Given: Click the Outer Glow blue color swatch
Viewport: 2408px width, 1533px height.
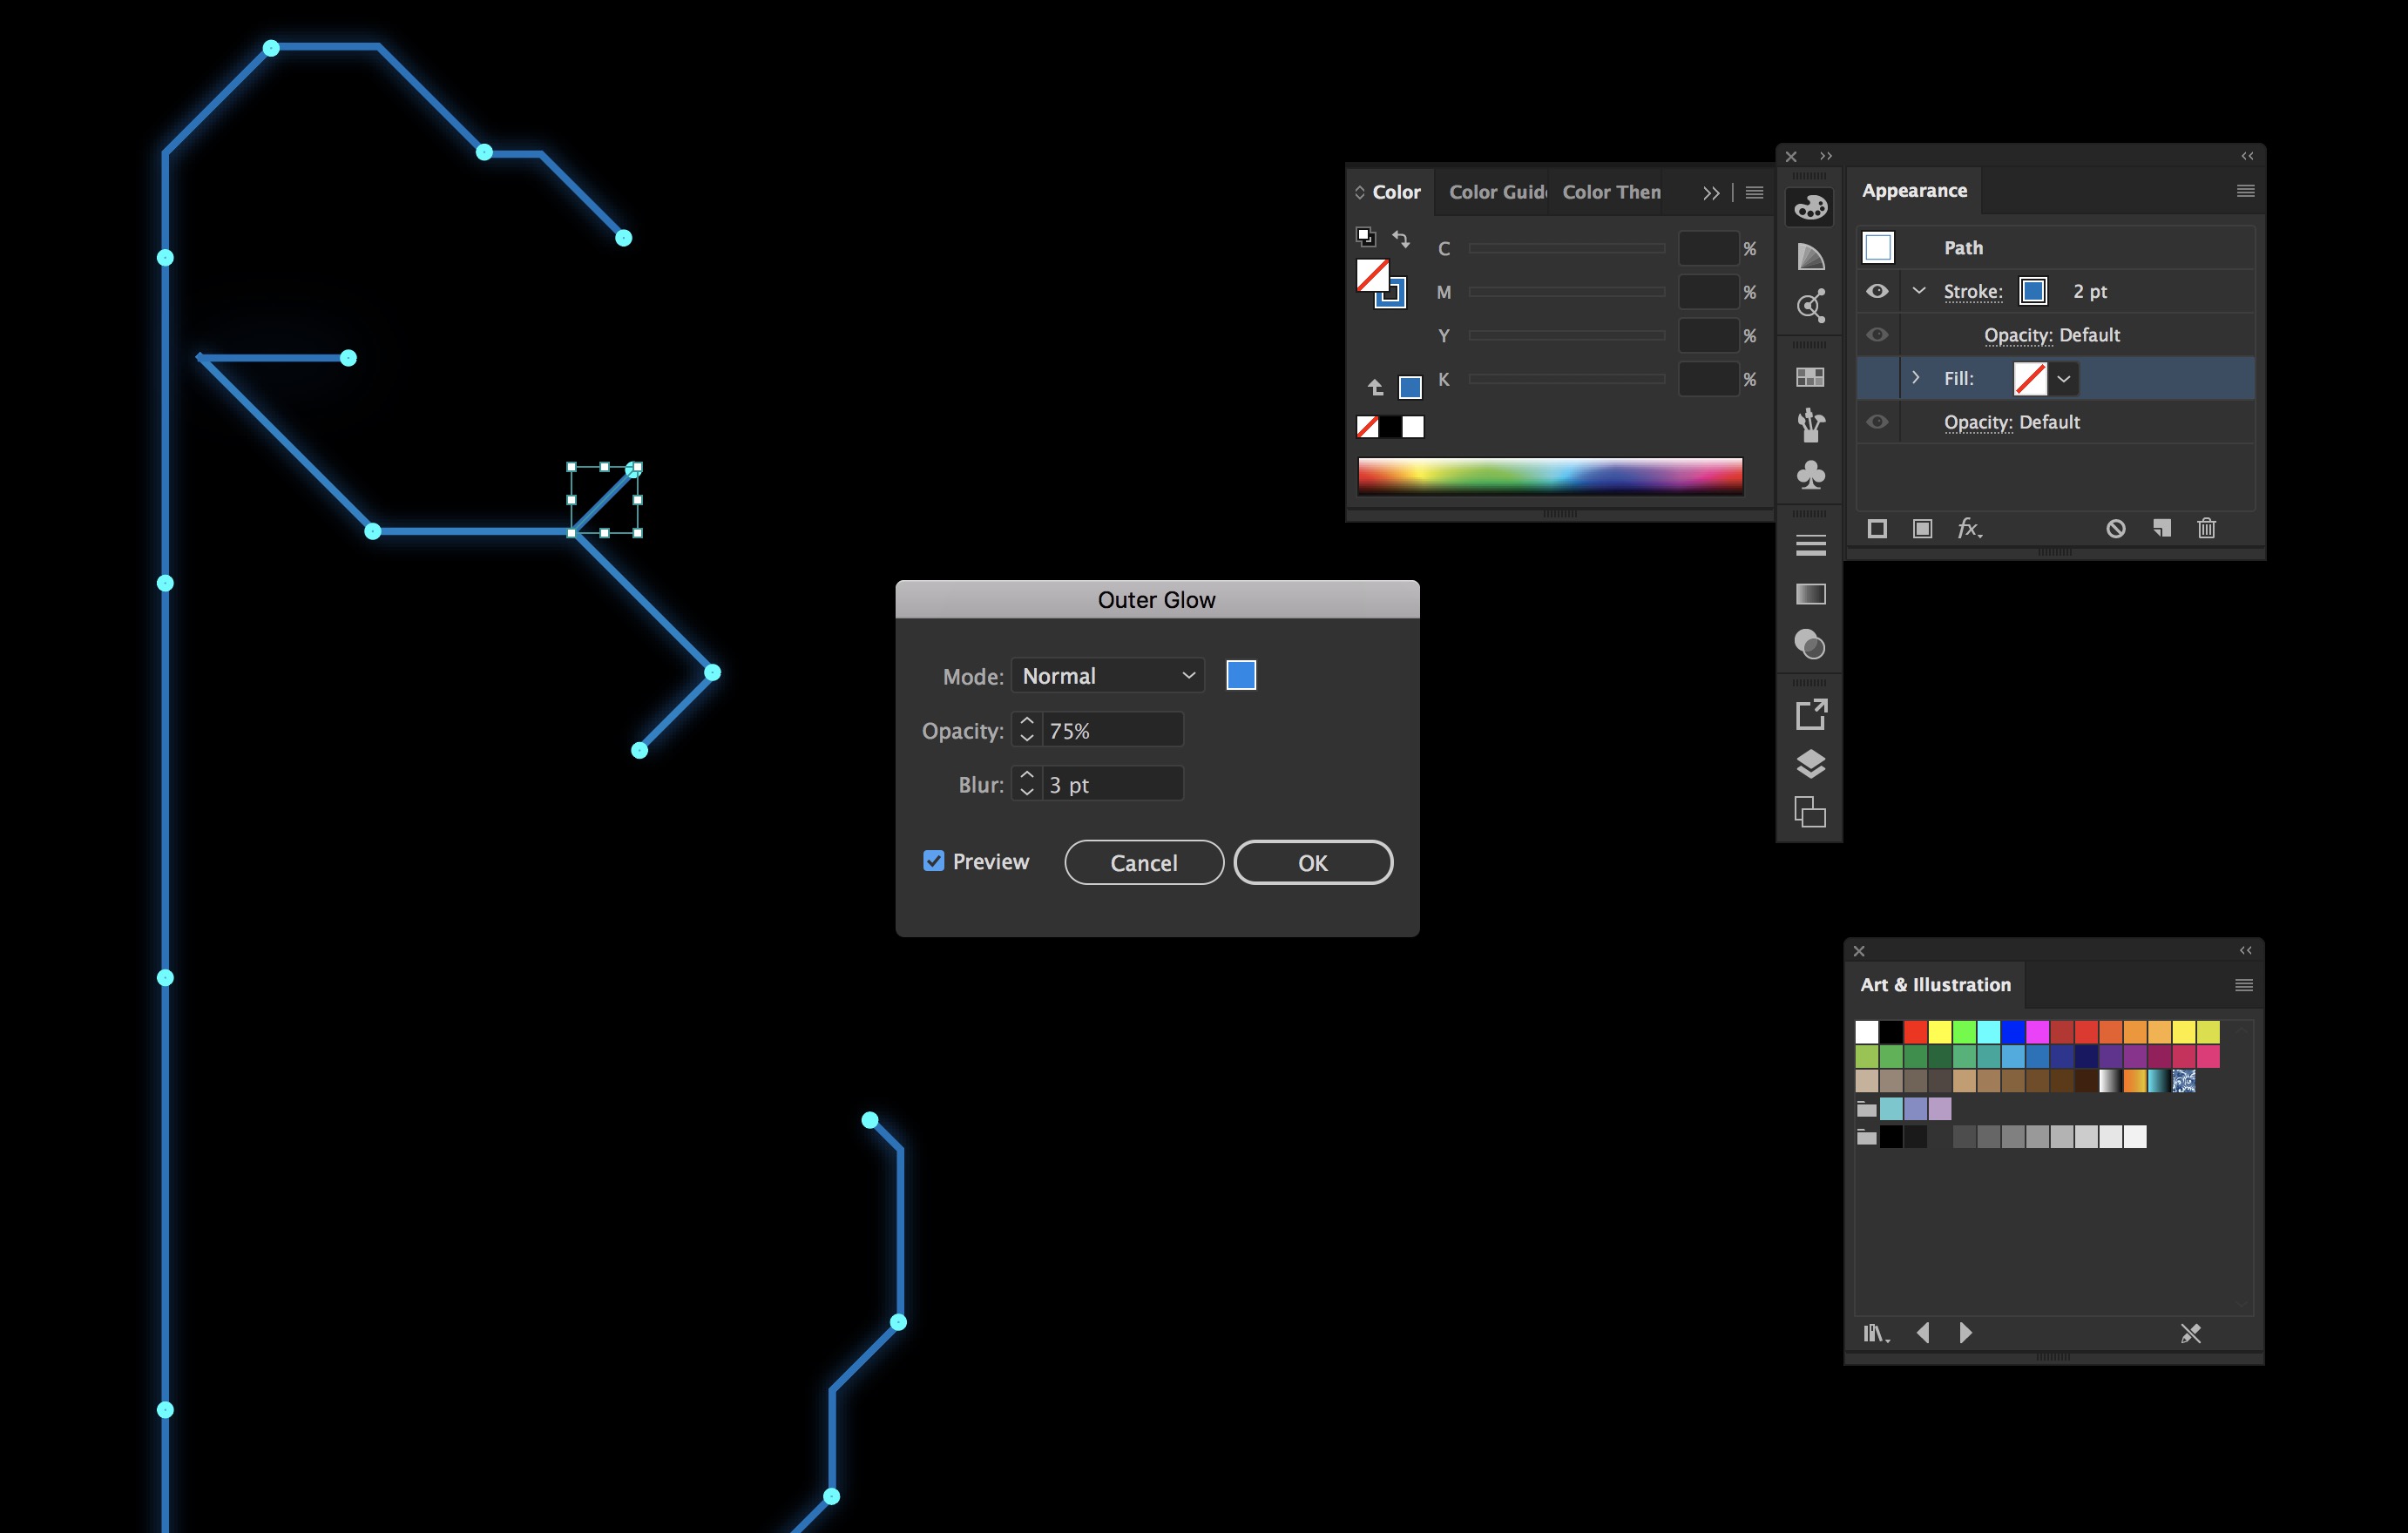Looking at the screenshot, I should 1241,673.
